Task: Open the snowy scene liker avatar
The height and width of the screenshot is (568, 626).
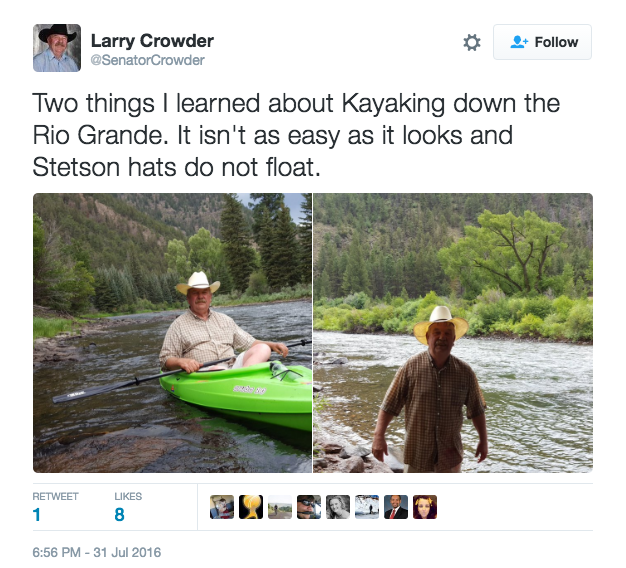Action: pos(367,507)
